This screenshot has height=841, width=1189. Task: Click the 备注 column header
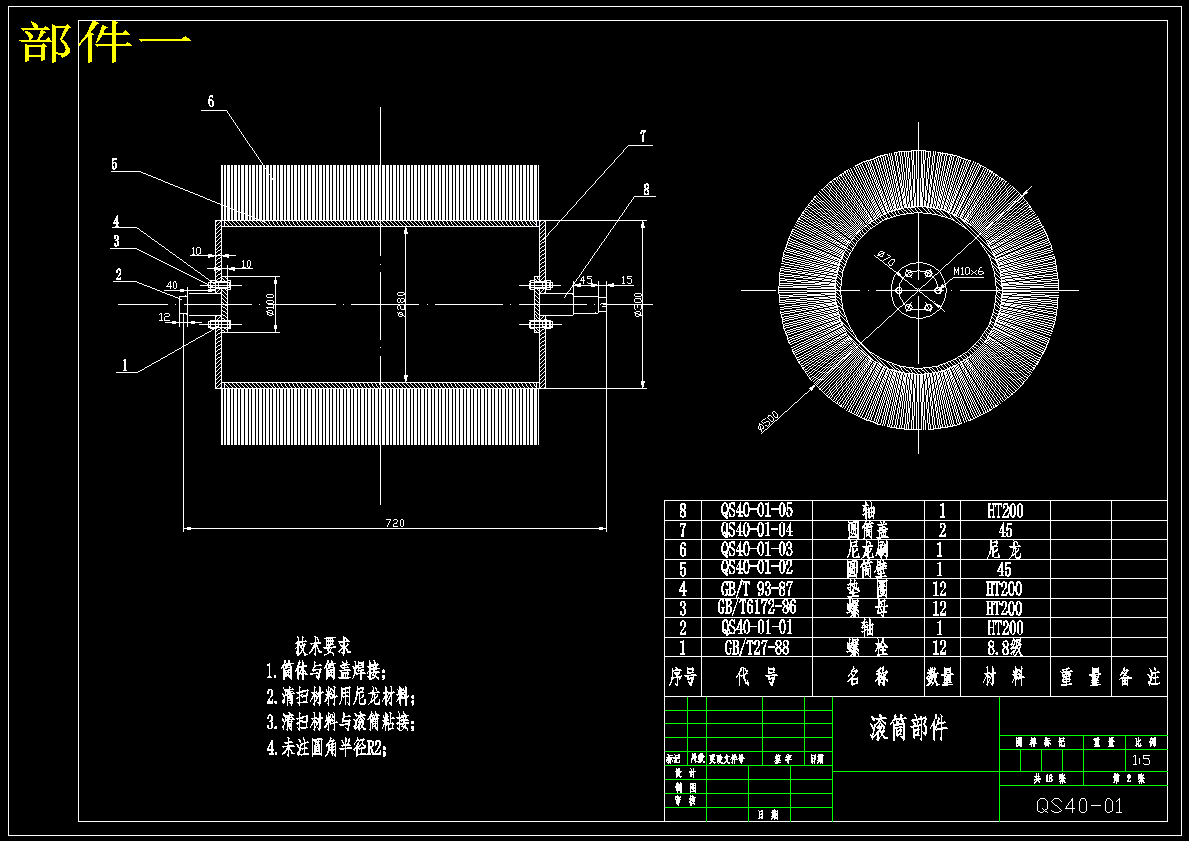[x=1140, y=676]
